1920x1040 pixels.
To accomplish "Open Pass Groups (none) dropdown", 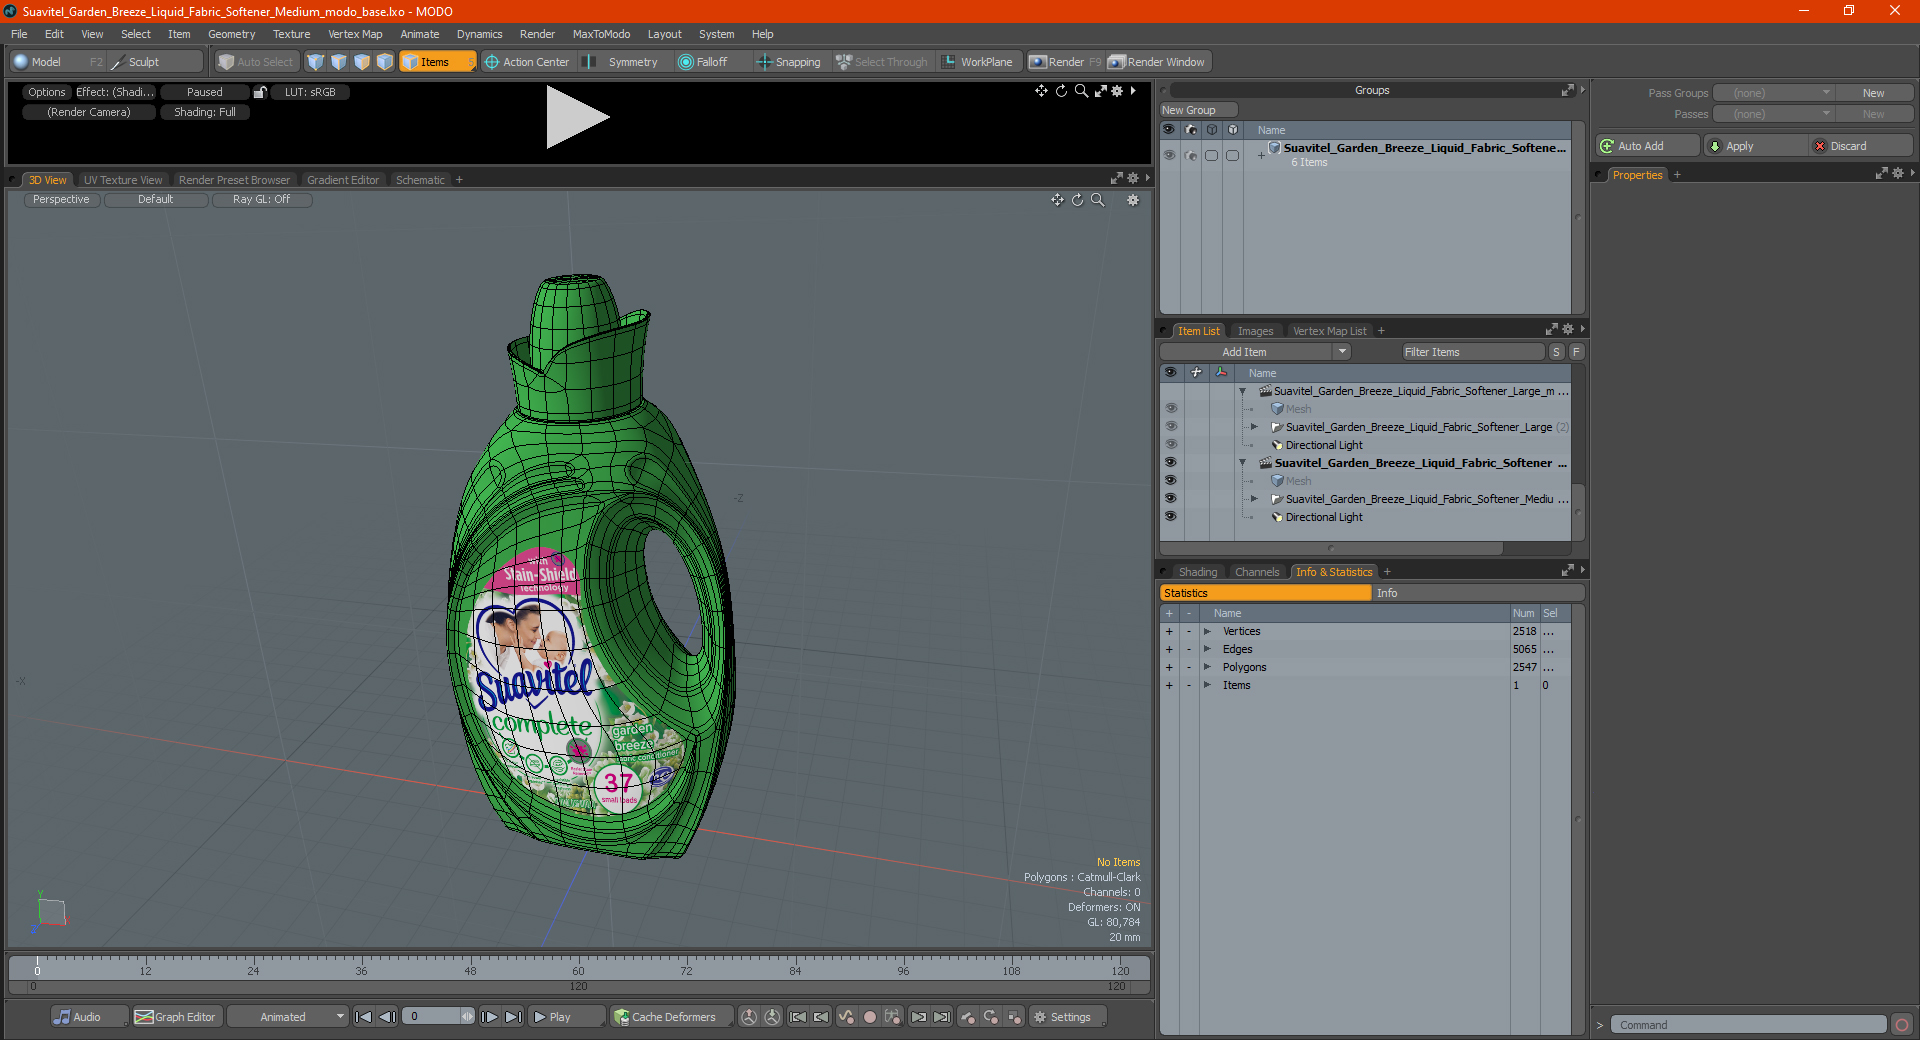I will (1773, 93).
